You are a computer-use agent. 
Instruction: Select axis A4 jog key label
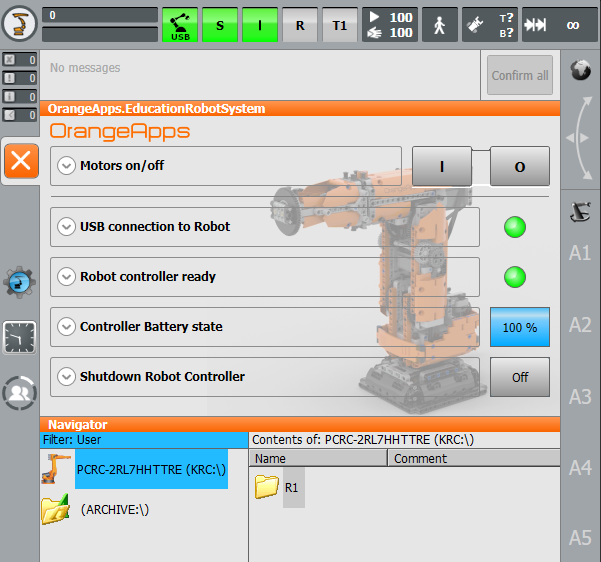pos(580,468)
